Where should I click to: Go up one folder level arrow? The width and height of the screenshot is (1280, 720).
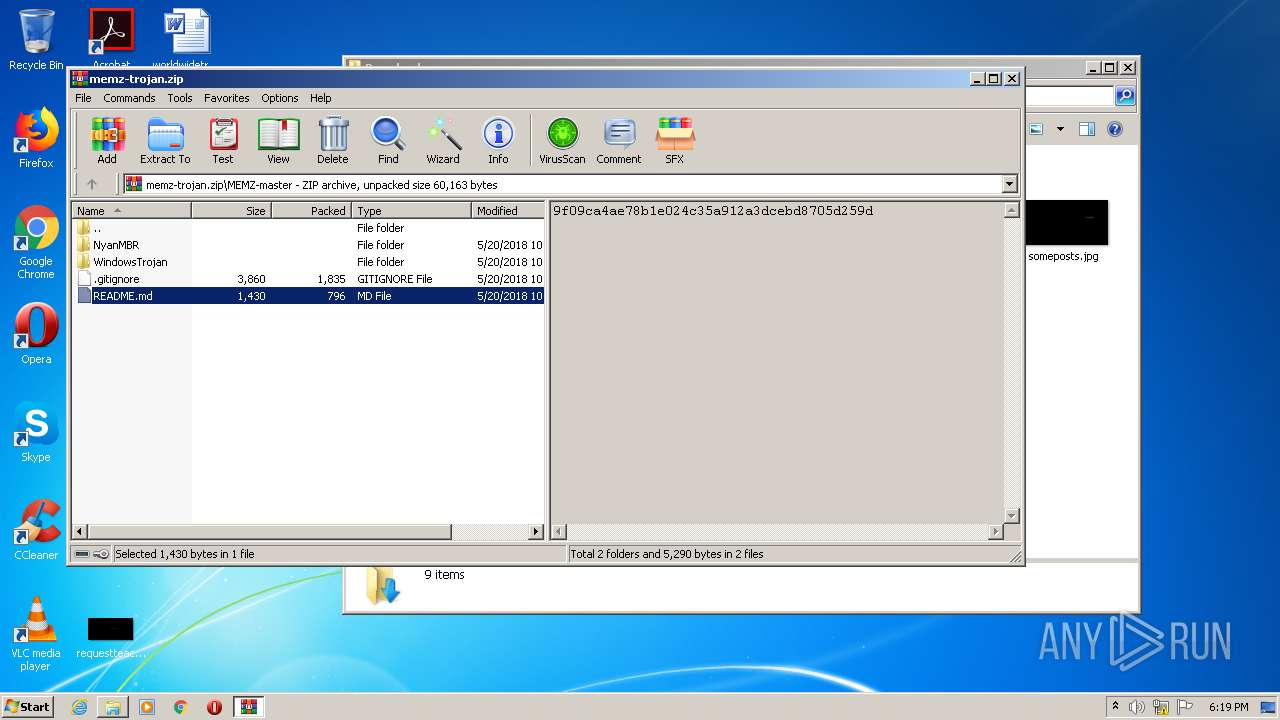92,184
